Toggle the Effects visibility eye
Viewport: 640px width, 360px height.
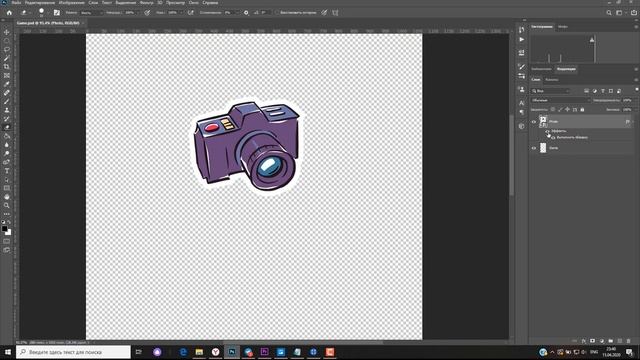[548, 131]
